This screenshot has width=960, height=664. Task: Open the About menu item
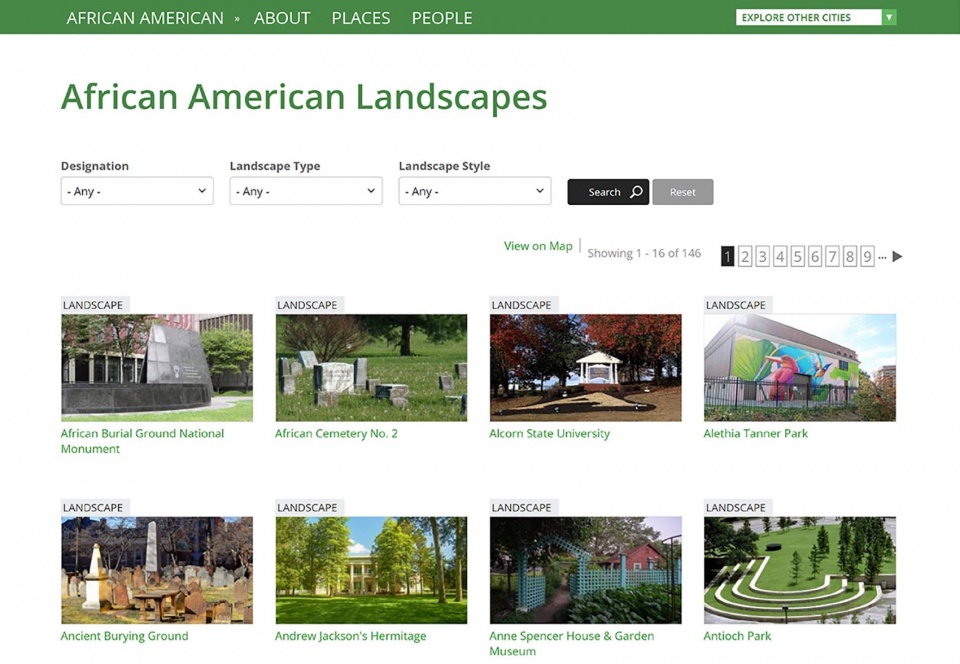pos(282,18)
